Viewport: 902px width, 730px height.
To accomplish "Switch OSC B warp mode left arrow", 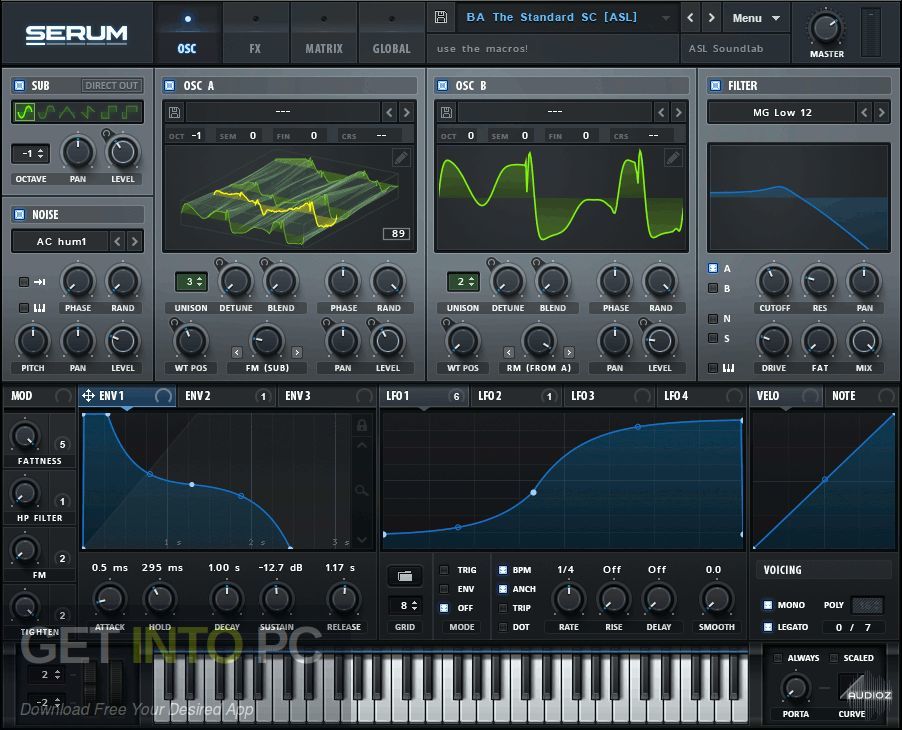I will click(509, 352).
